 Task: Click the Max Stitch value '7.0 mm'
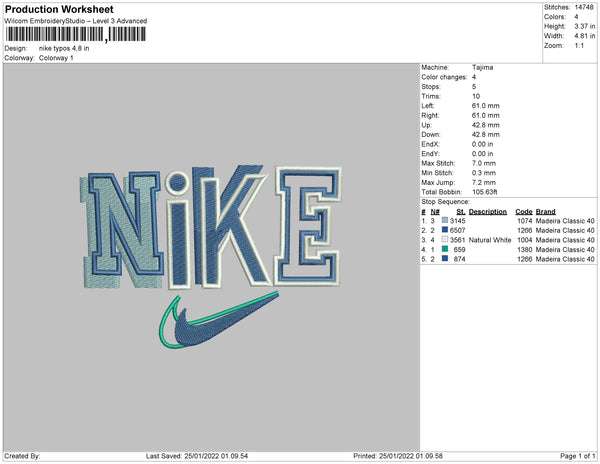point(484,163)
